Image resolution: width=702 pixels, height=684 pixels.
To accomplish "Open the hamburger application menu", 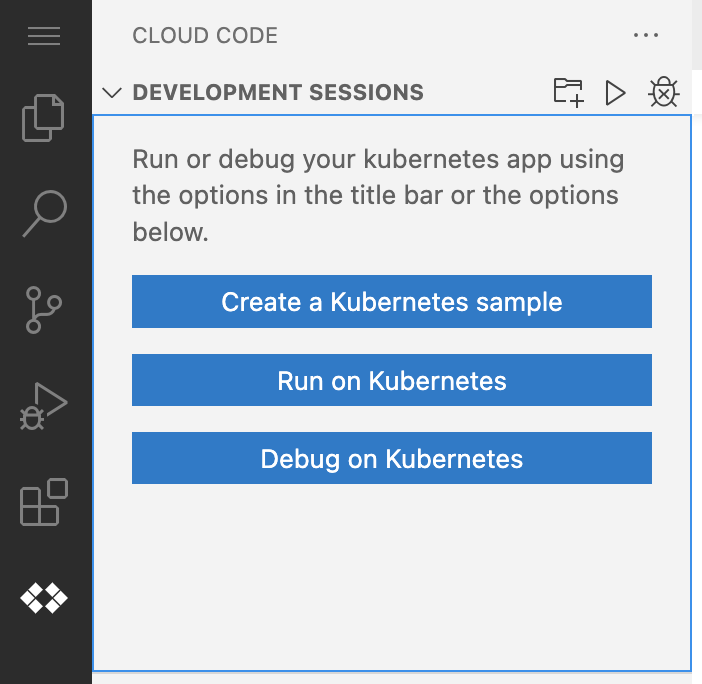I will pyautogui.click(x=44, y=37).
